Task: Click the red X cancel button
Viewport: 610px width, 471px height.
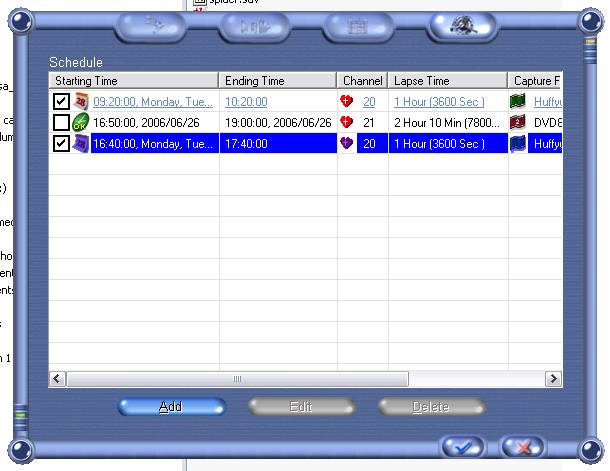Action: (x=521, y=447)
